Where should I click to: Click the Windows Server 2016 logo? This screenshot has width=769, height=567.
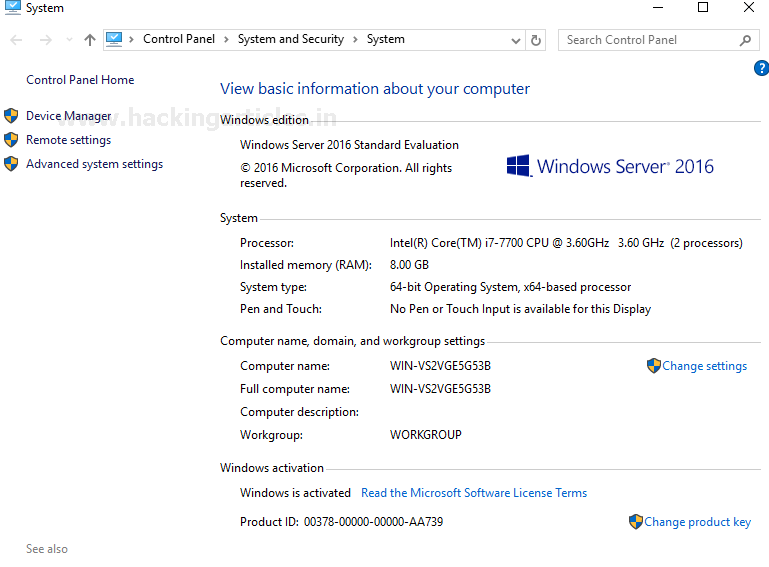point(610,166)
